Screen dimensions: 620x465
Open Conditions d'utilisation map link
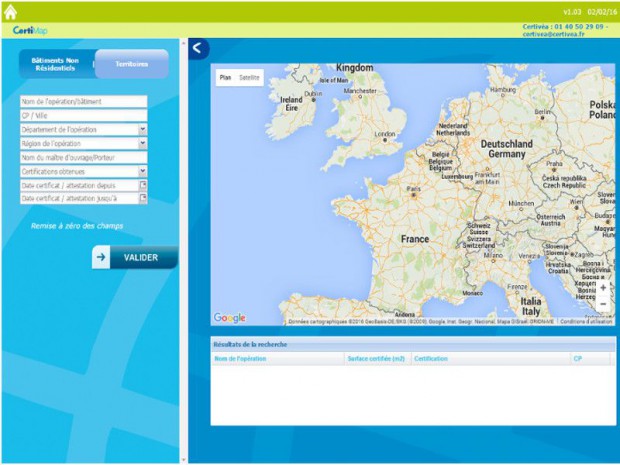click(x=586, y=321)
